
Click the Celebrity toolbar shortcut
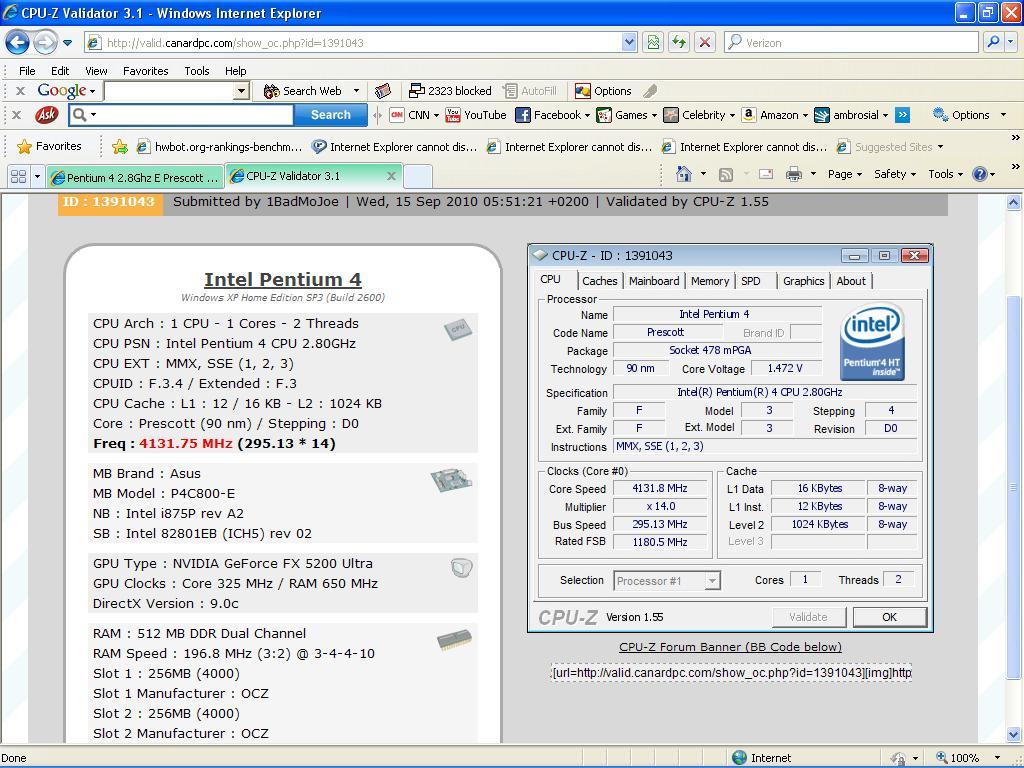point(699,115)
